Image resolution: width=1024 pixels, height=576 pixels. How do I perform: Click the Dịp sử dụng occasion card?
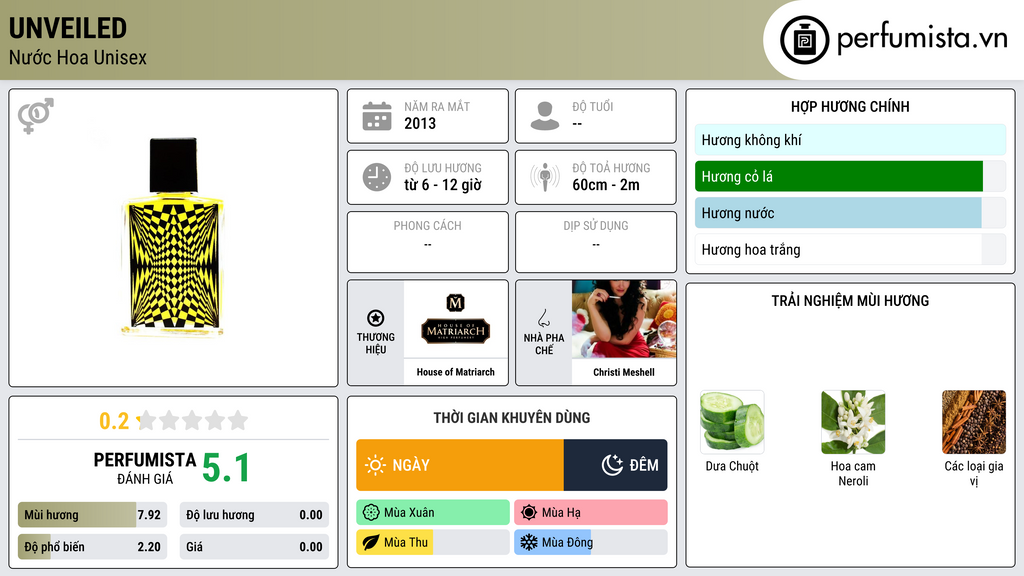596,242
